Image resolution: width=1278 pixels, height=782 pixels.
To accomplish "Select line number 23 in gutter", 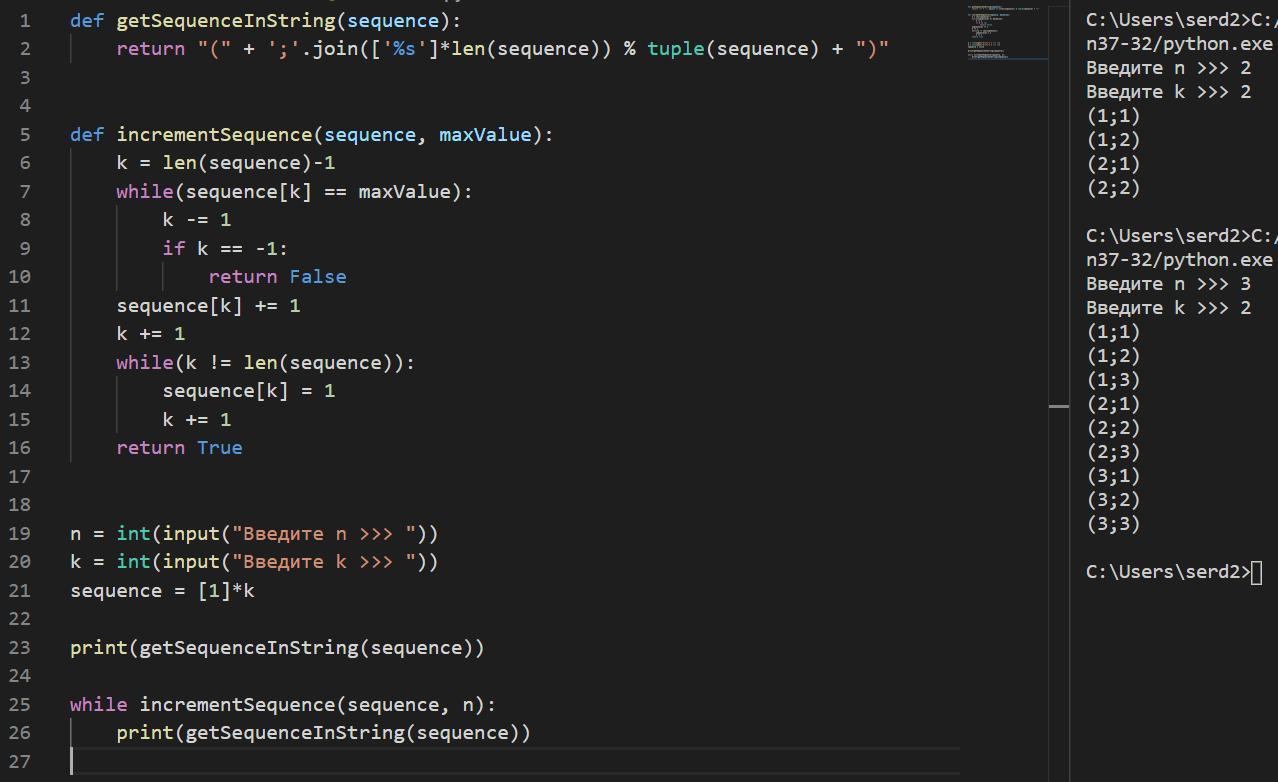I will pyautogui.click(x=19, y=647).
